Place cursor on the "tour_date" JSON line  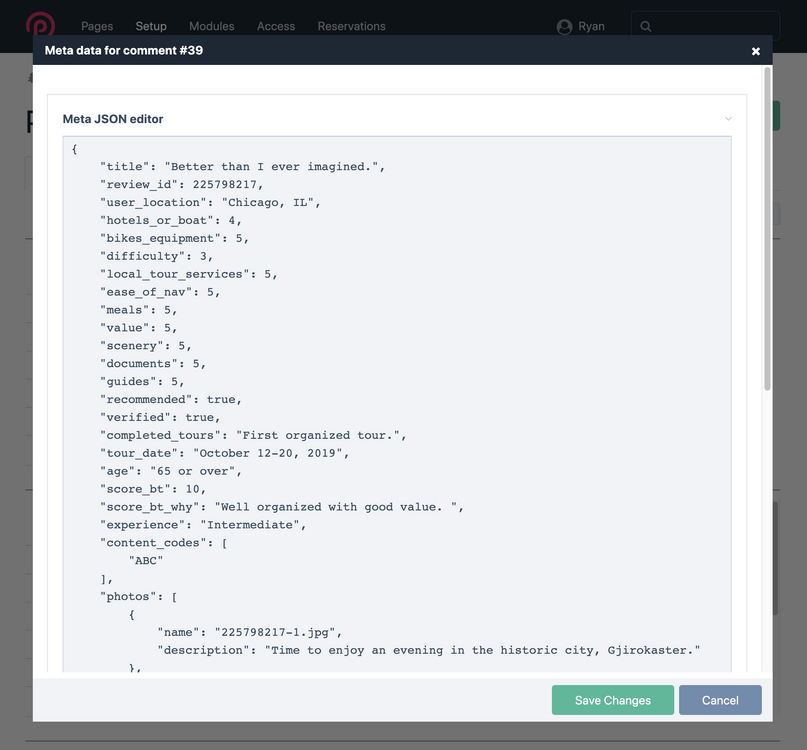224,453
